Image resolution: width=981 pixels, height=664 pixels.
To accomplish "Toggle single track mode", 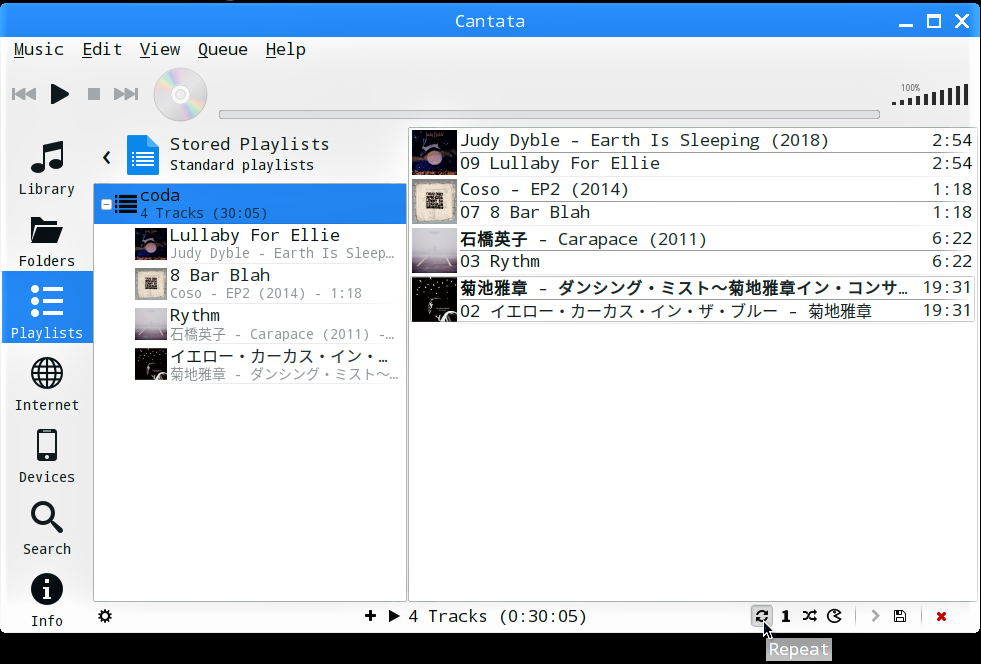I will (x=786, y=616).
